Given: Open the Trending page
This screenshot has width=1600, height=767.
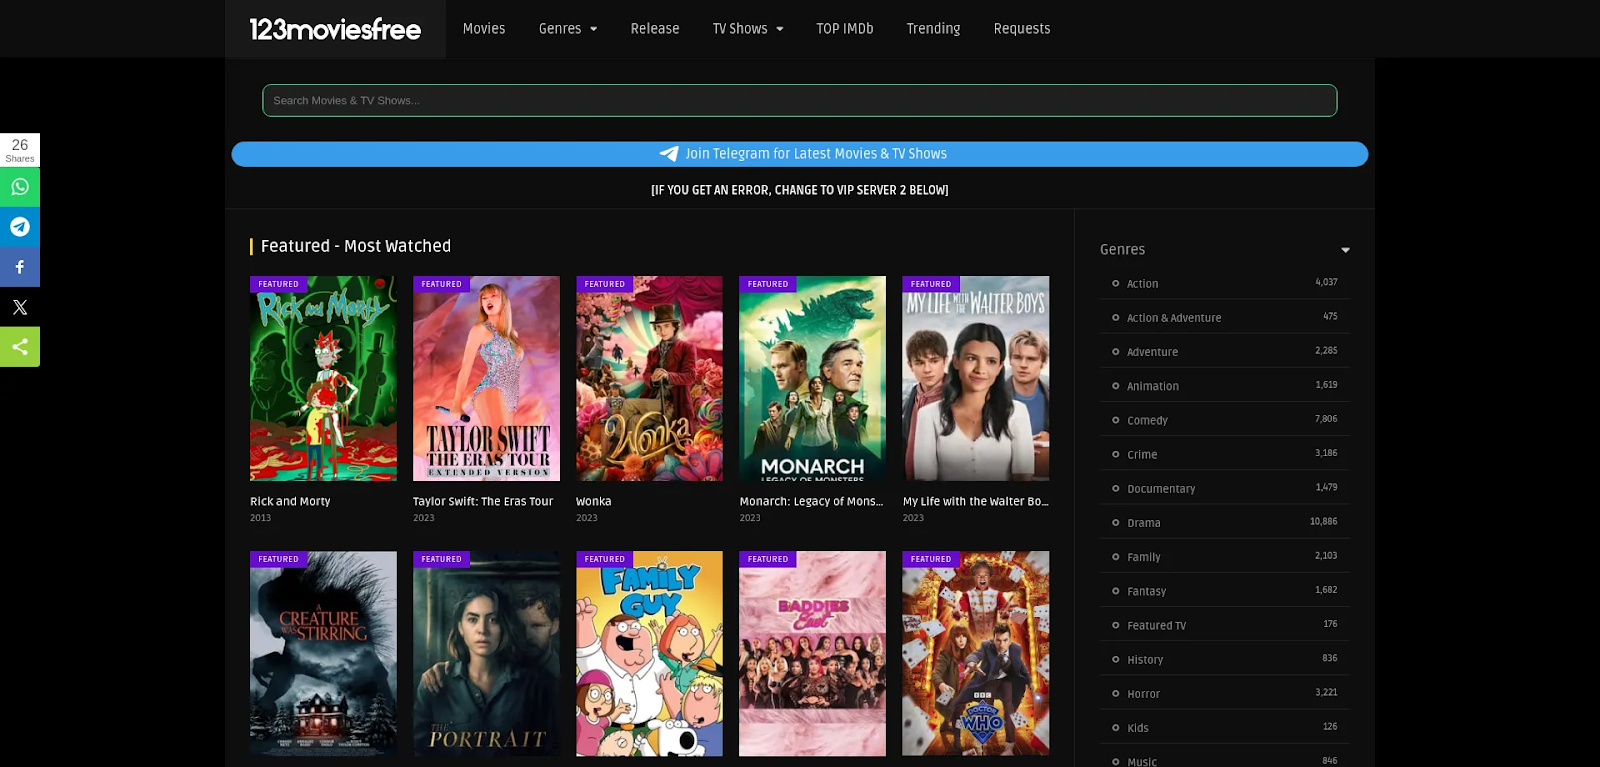Looking at the screenshot, I should 933,29.
